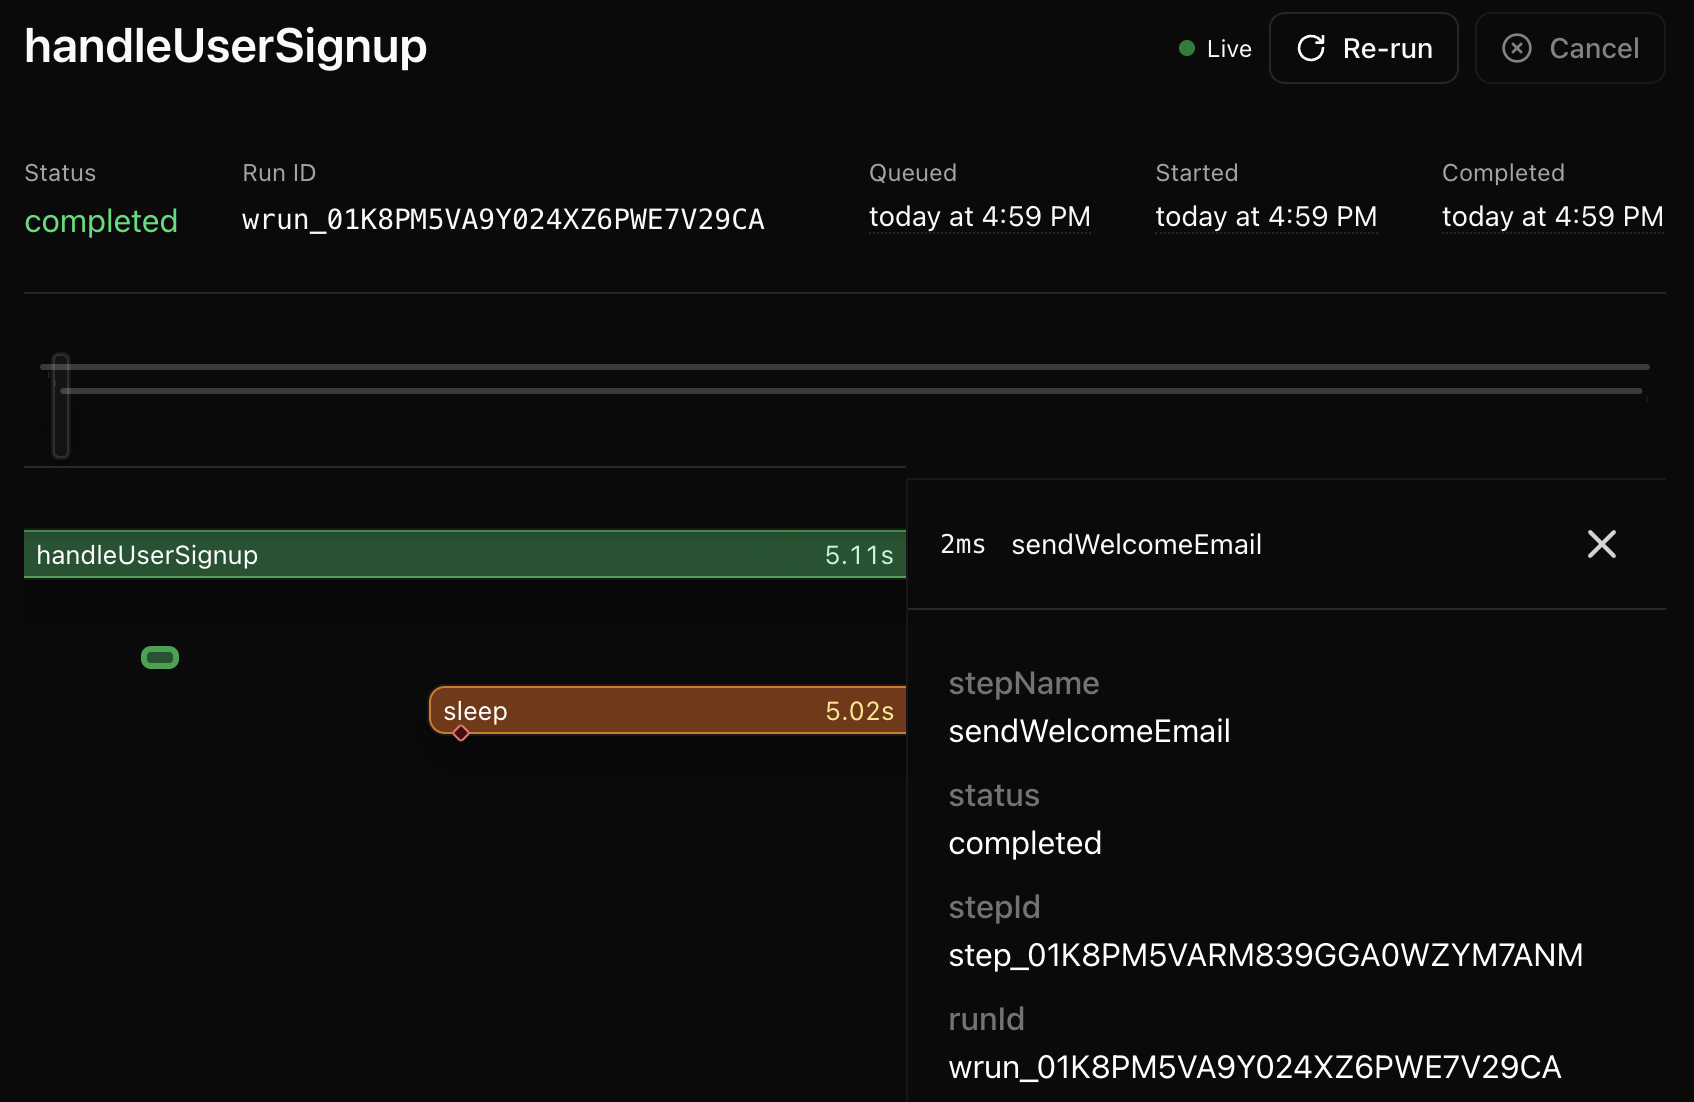Image resolution: width=1694 pixels, height=1102 pixels.
Task: Select the Run ID value text
Action: pyautogui.click(x=504, y=220)
